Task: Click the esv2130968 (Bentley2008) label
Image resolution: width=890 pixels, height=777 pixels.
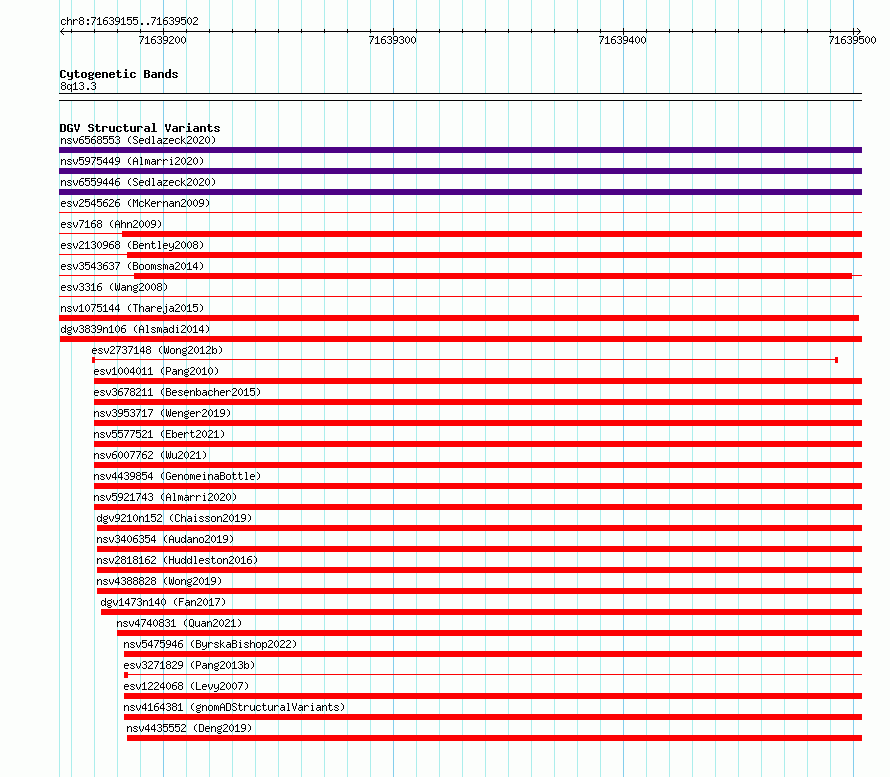Action: coord(132,245)
